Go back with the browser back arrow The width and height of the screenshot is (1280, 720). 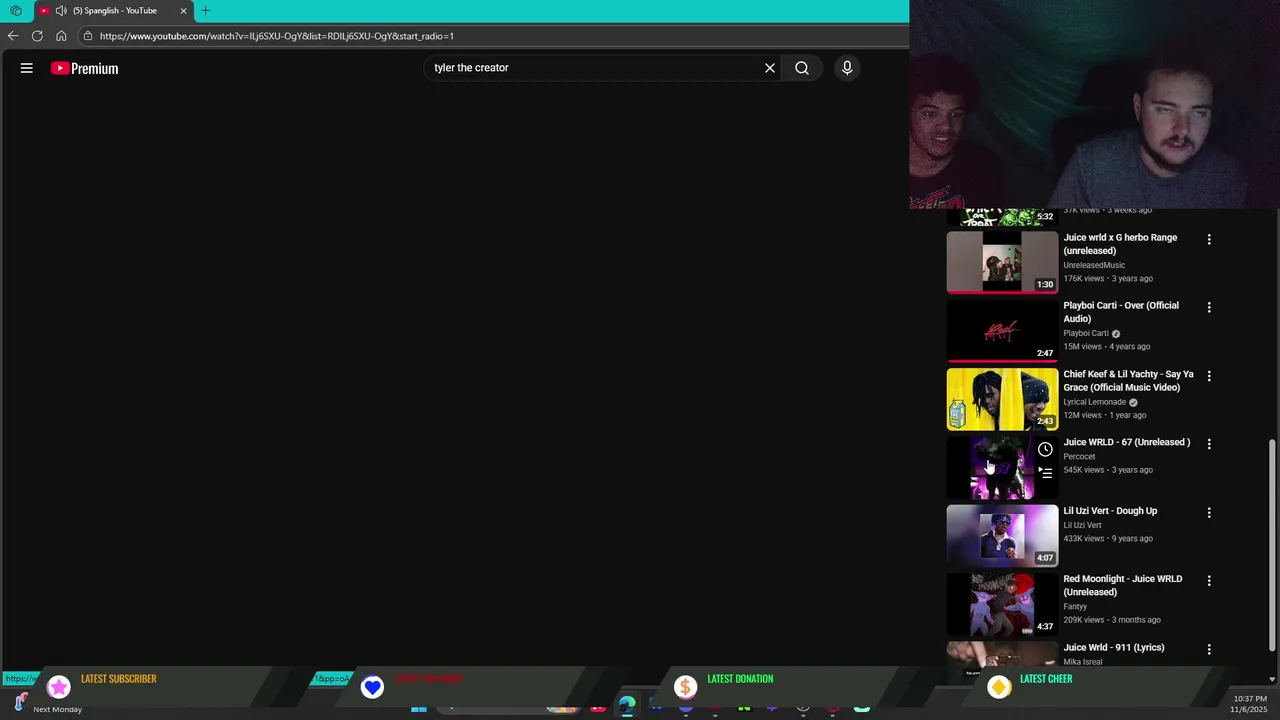tap(13, 36)
